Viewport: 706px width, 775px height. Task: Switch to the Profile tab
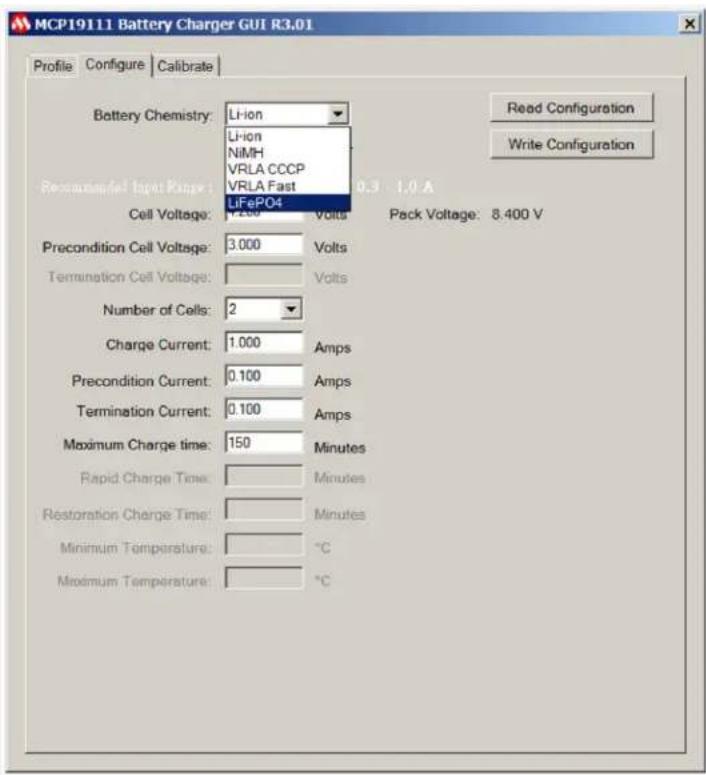pyautogui.click(x=53, y=66)
